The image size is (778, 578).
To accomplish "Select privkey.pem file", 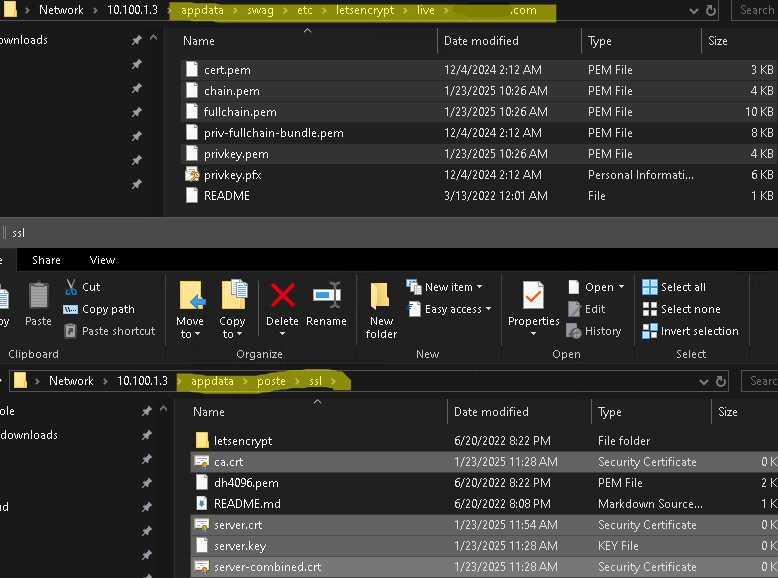I will [x=479, y=154].
